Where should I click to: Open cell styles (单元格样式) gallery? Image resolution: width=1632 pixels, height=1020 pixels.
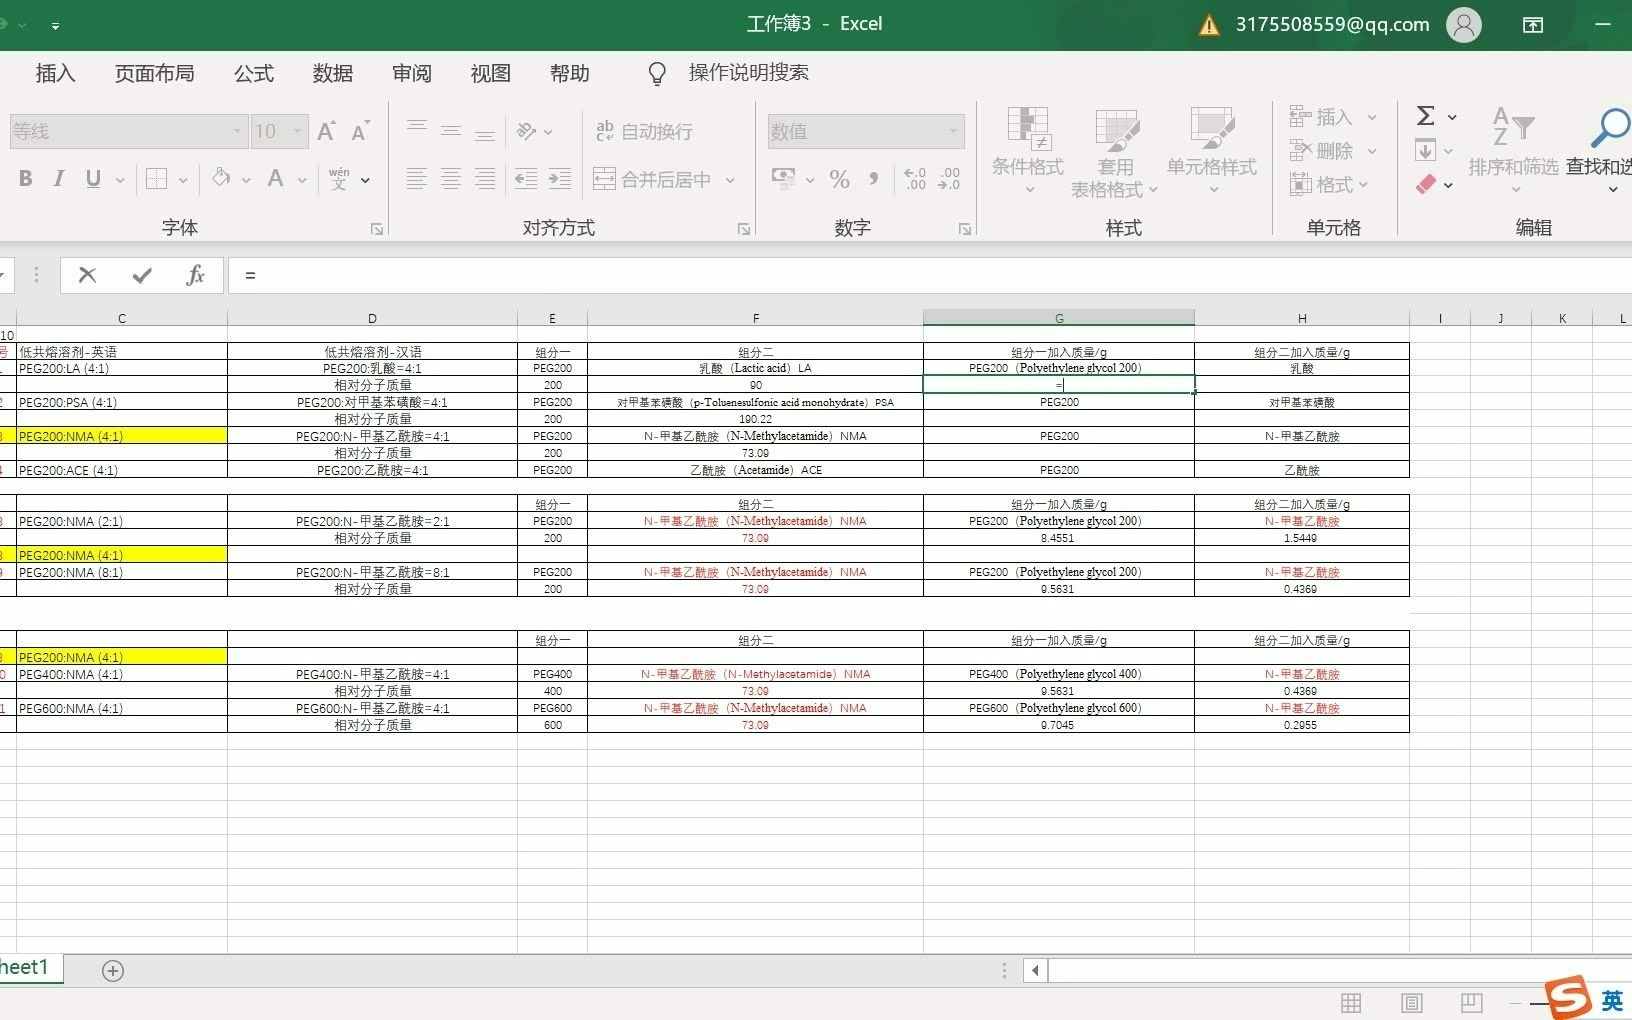point(1212,150)
